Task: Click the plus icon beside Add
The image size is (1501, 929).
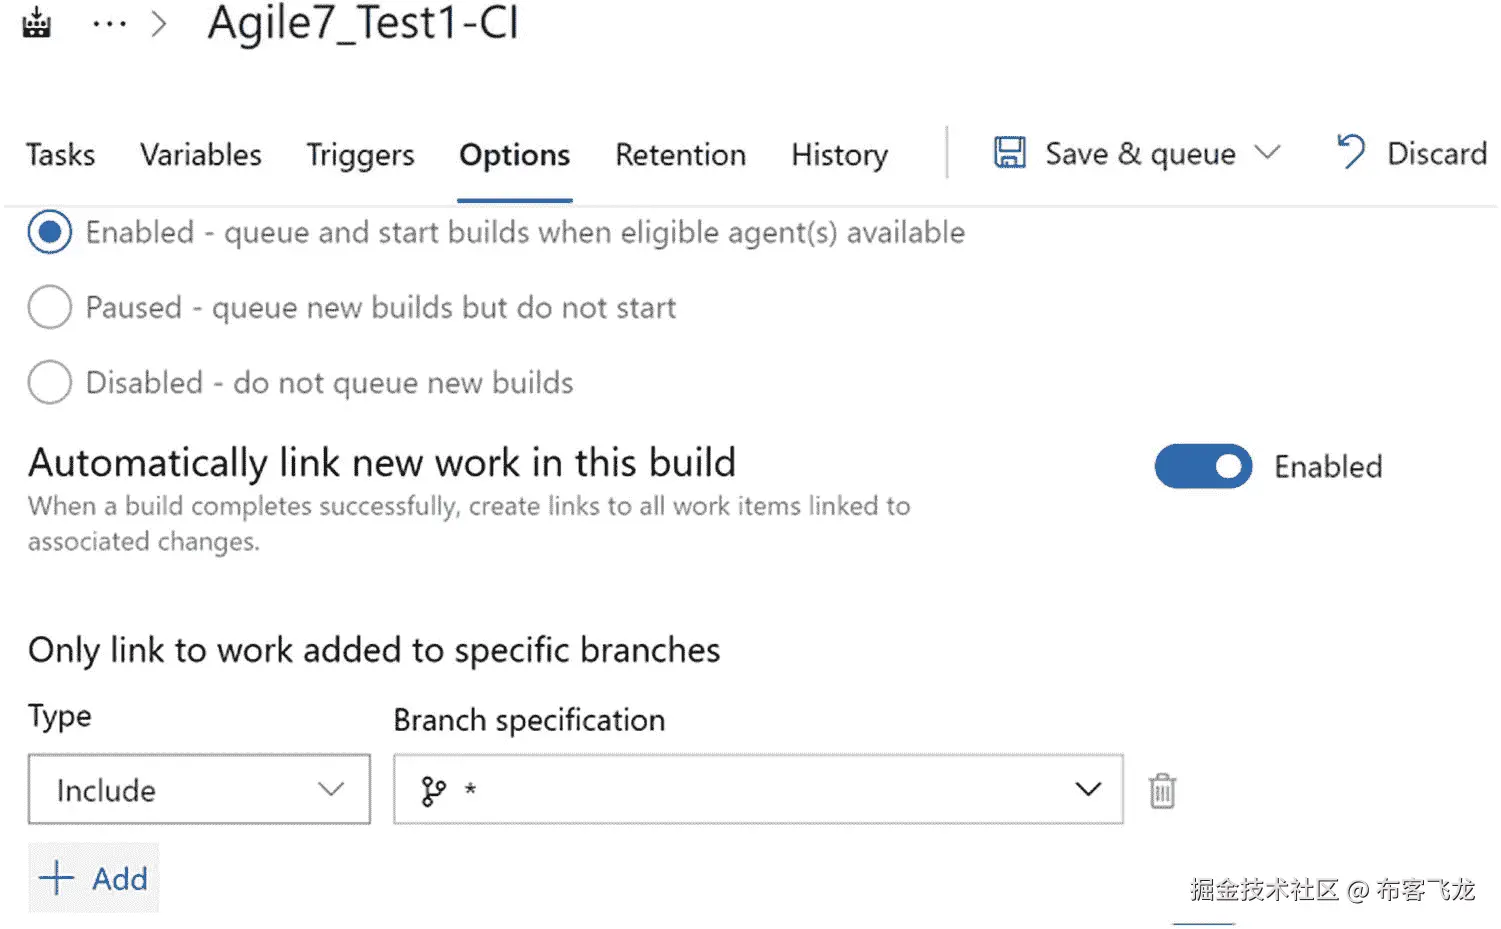Action: coord(56,878)
